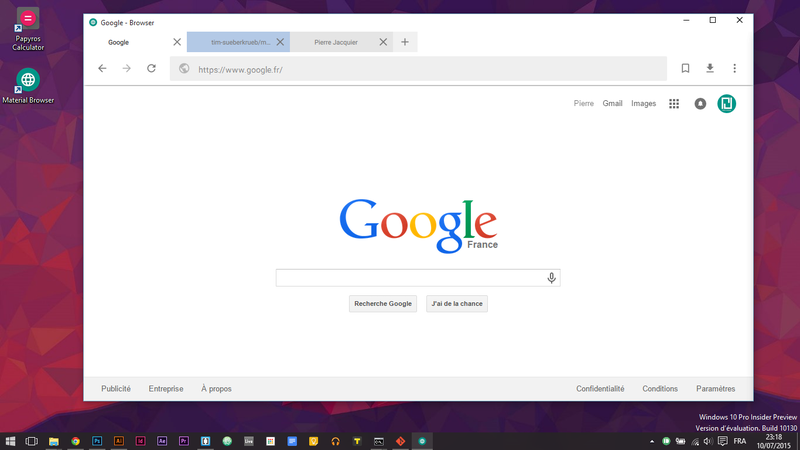Open the Action Center notifications icon
This screenshot has height=450, width=800.
722,441
